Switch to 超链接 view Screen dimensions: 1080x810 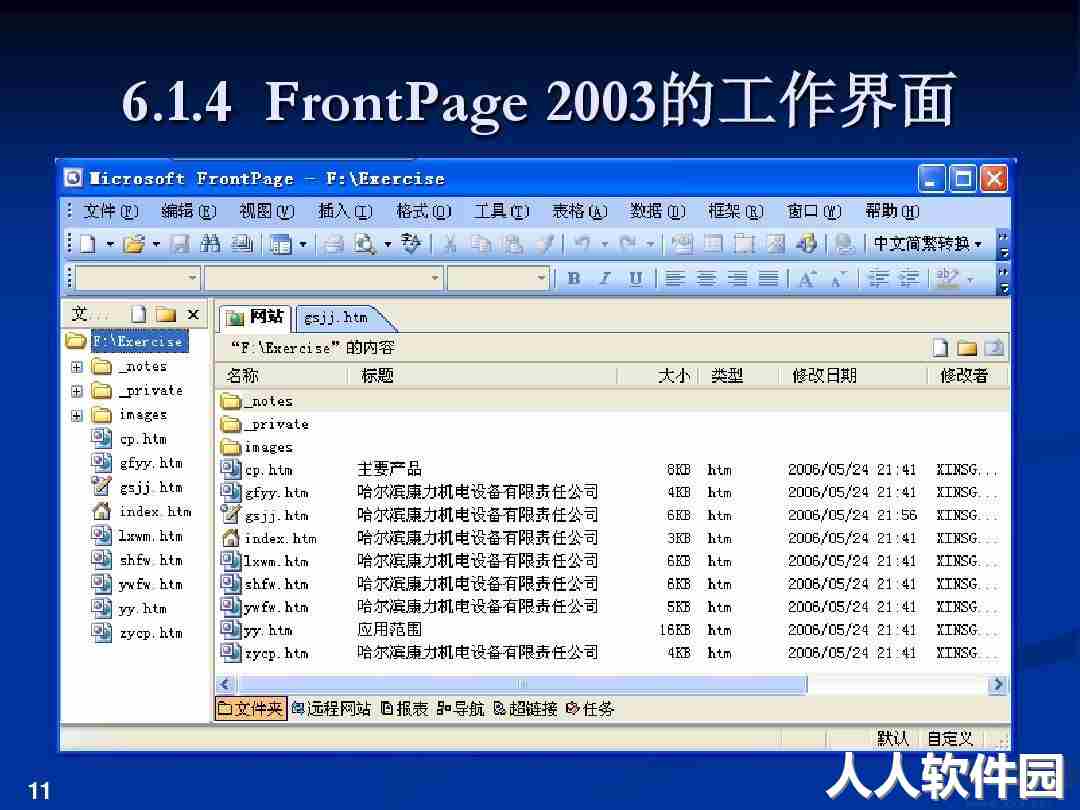(526, 708)
